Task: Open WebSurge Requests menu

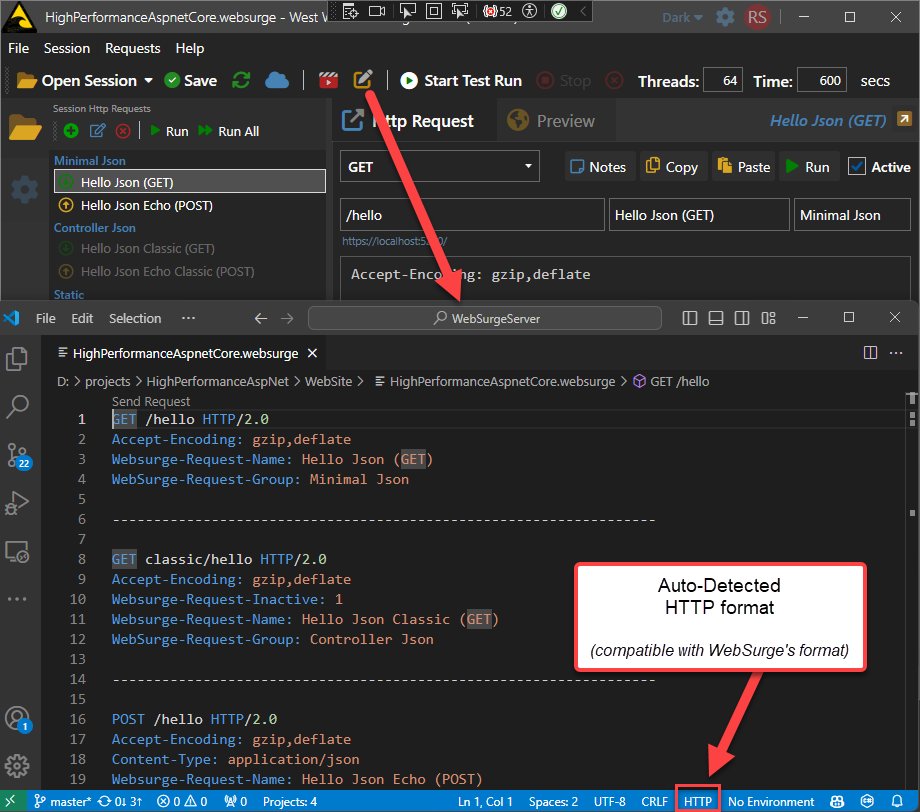Action: (x=133, y=48)
